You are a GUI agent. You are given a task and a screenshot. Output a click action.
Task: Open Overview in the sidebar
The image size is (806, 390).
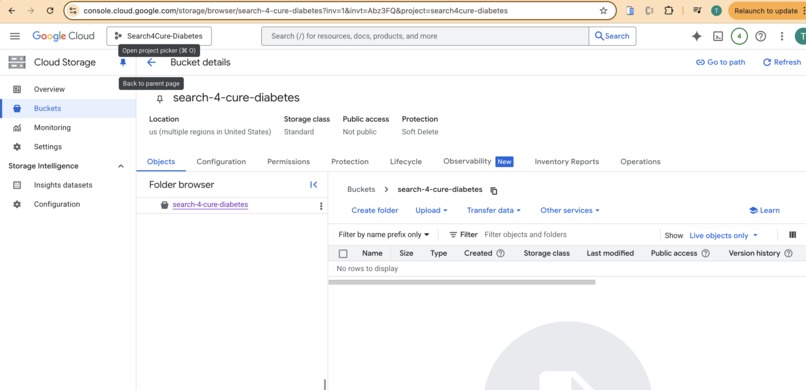(x=68, y=89)
